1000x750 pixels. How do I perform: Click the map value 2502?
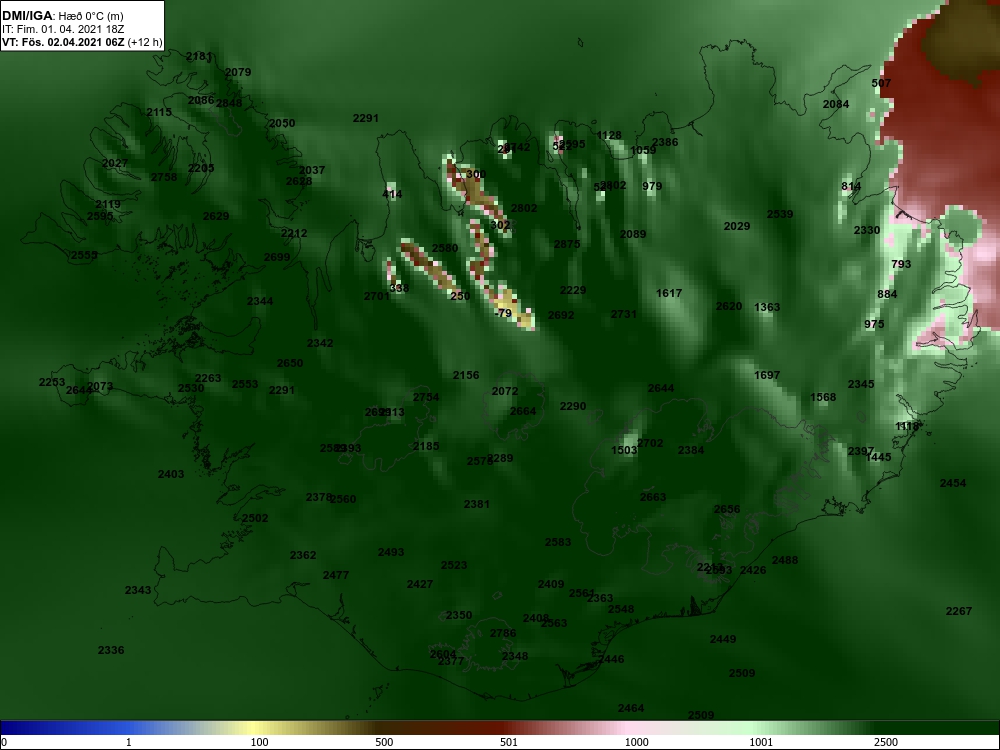point(255,518)
